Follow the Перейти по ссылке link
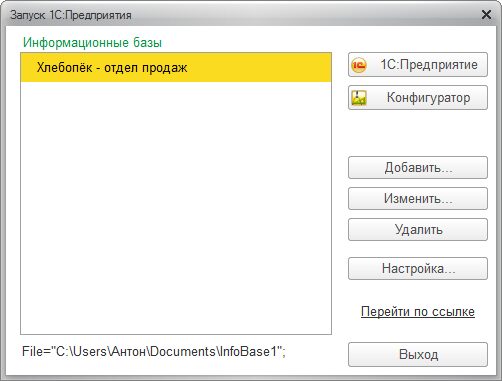Image resolution: width=502 pixels, height=381 pixels. click(x=418, y=312)
